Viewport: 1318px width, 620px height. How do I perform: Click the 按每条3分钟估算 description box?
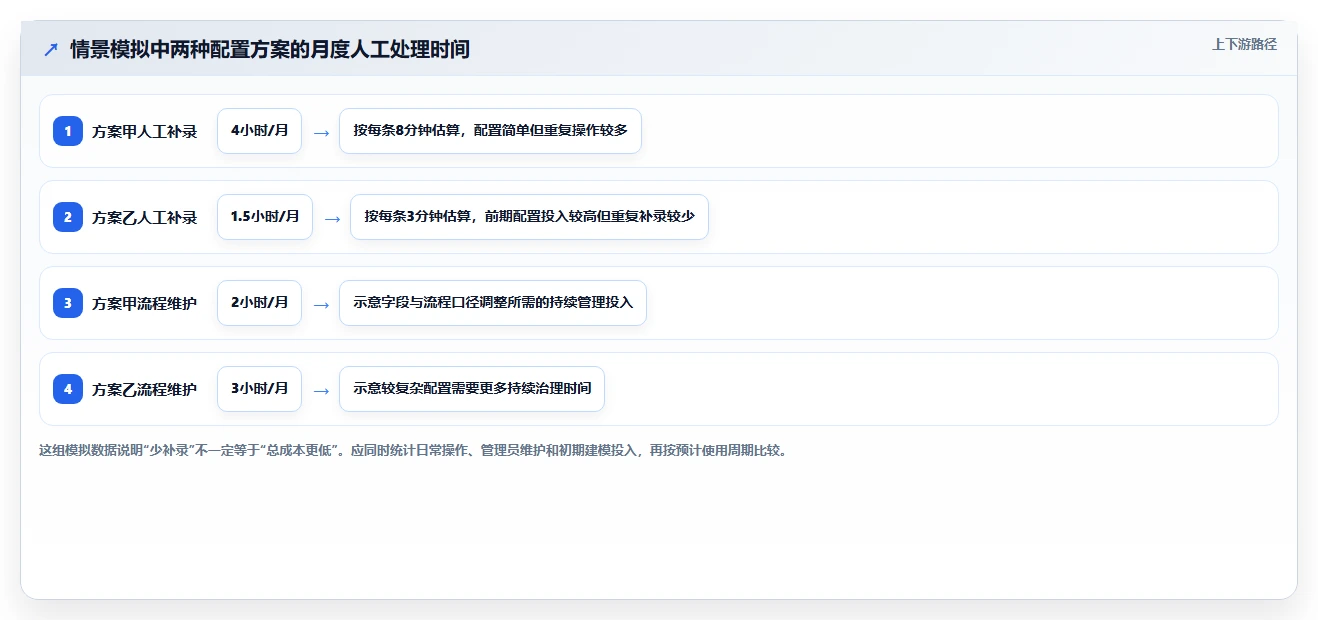coord(529,217)
